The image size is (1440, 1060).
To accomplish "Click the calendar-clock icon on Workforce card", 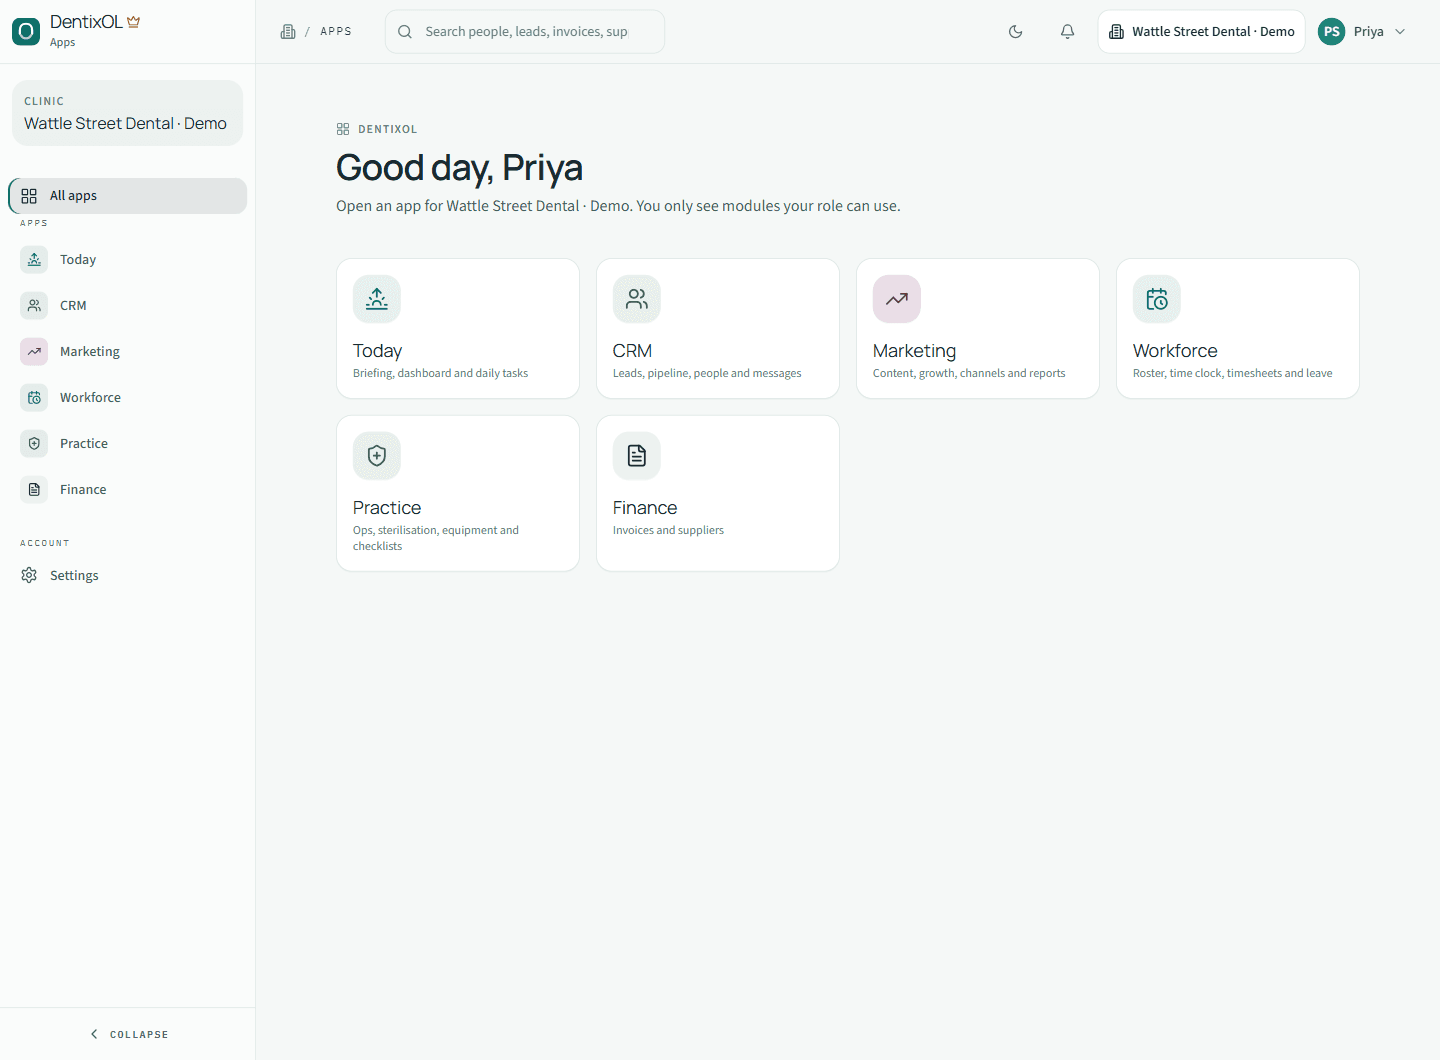I will point(1157,299).
